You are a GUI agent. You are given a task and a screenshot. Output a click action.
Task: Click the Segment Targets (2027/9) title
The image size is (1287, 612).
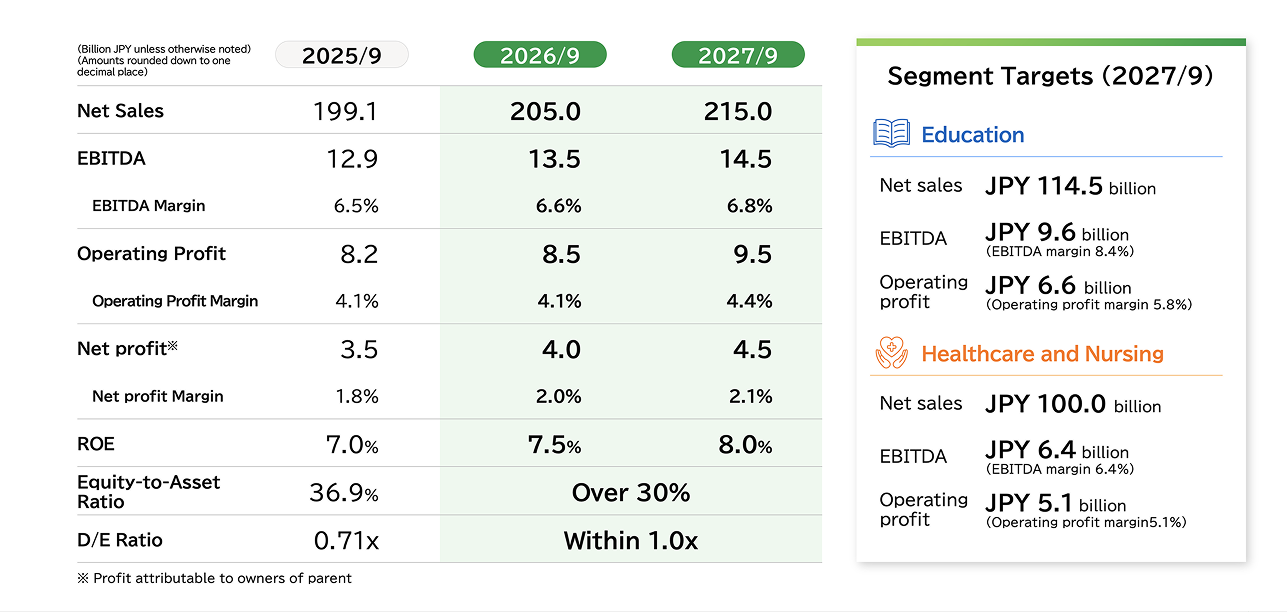click(x=1050, y=77)
